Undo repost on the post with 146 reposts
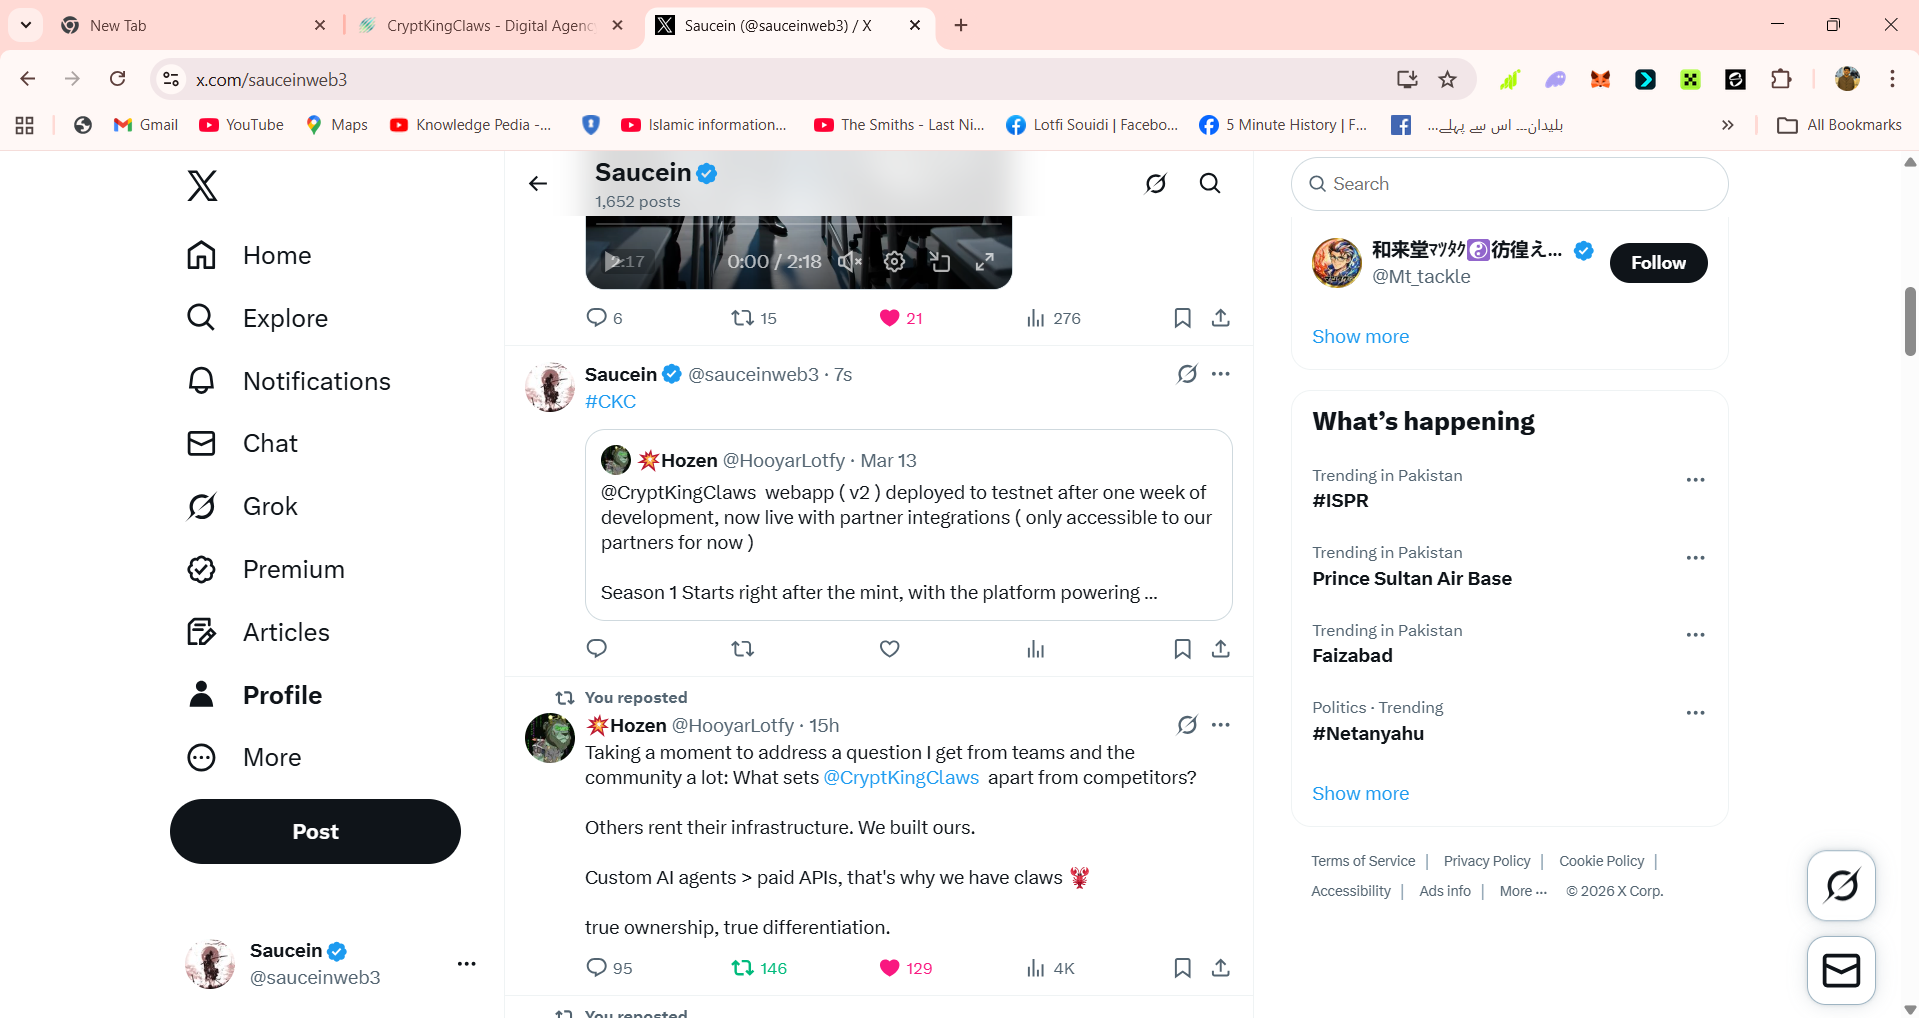 [x=759, y=968]
